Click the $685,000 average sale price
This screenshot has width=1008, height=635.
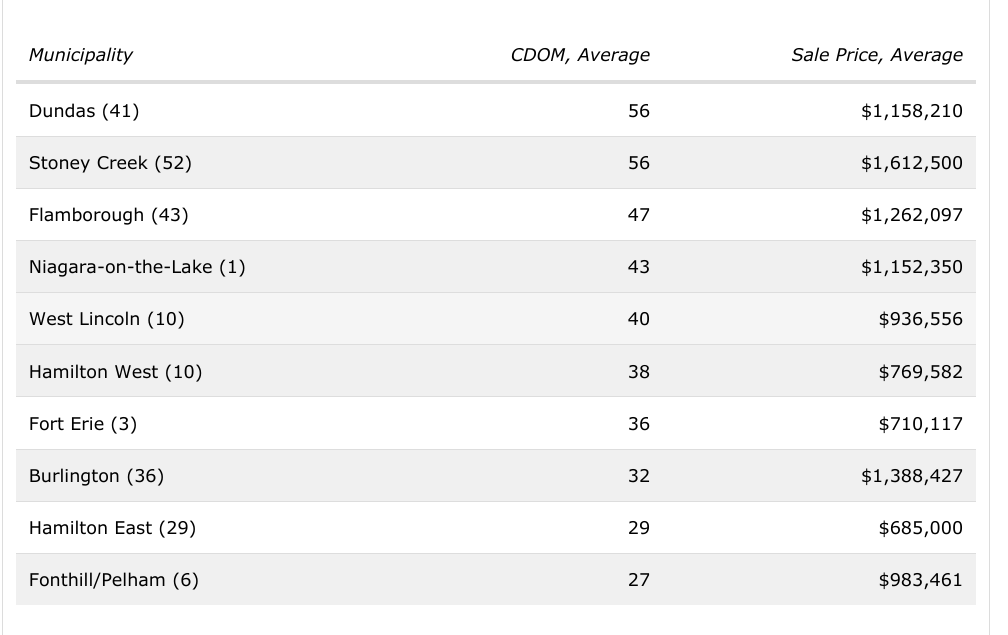pyautogui.click(x=920, y=528)
